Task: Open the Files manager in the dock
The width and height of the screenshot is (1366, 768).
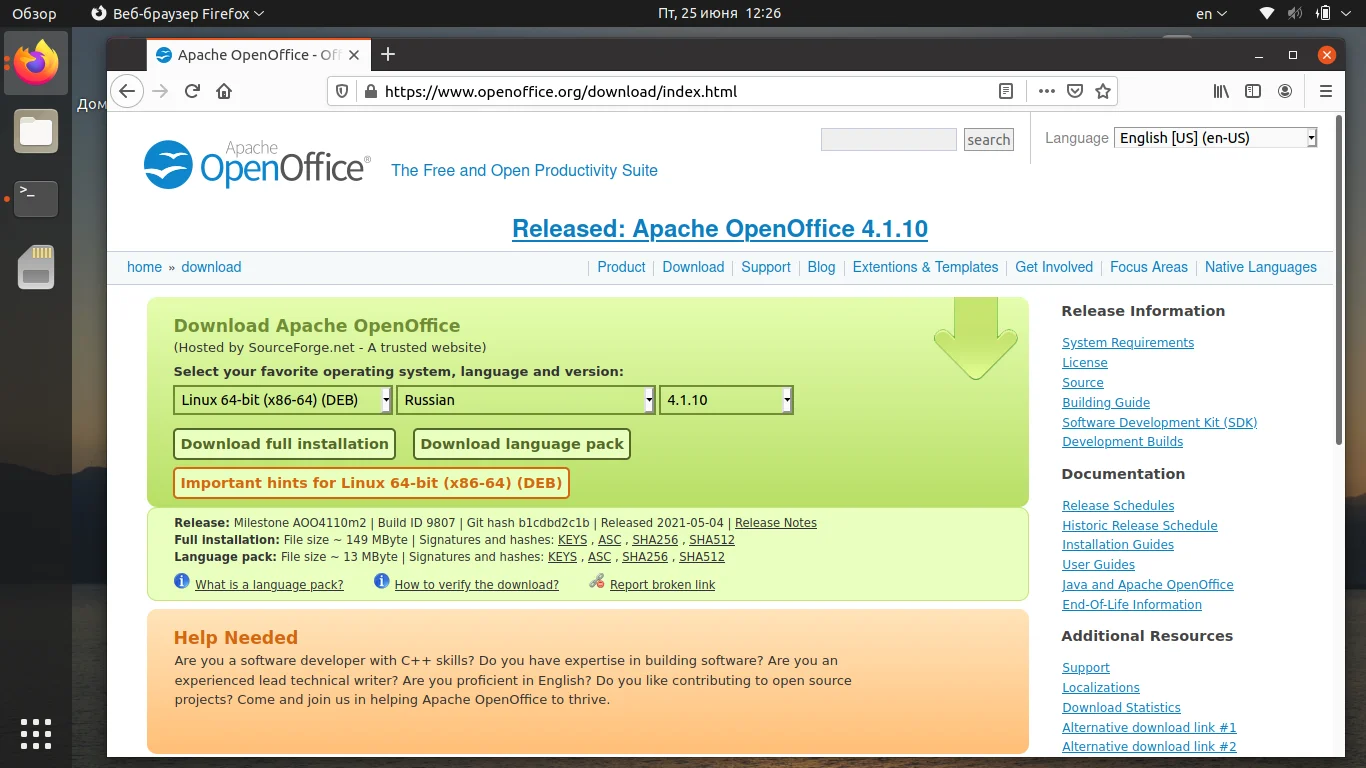Action: pyautogui.click(x=36, y=131)
